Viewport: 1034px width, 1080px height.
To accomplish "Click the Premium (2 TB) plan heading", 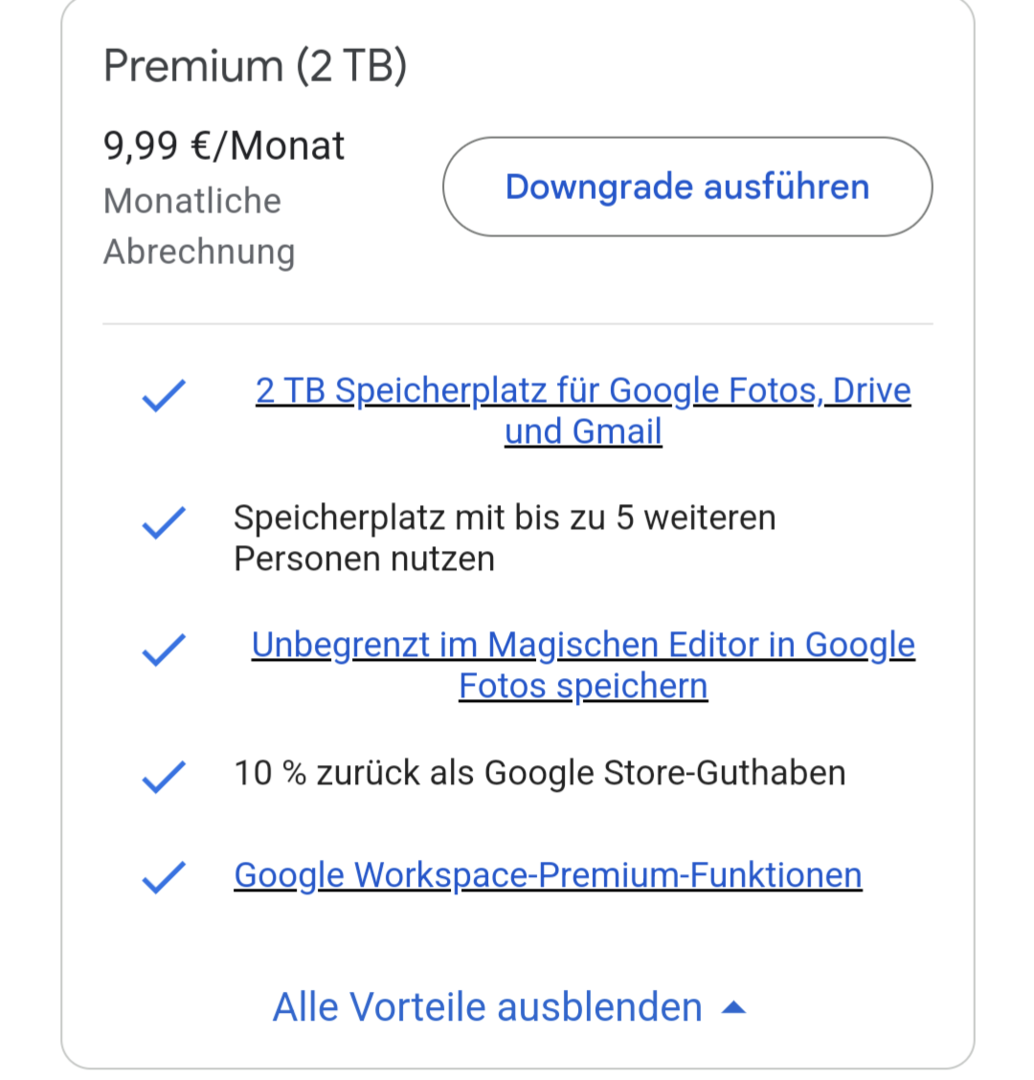I will point(255,66).
